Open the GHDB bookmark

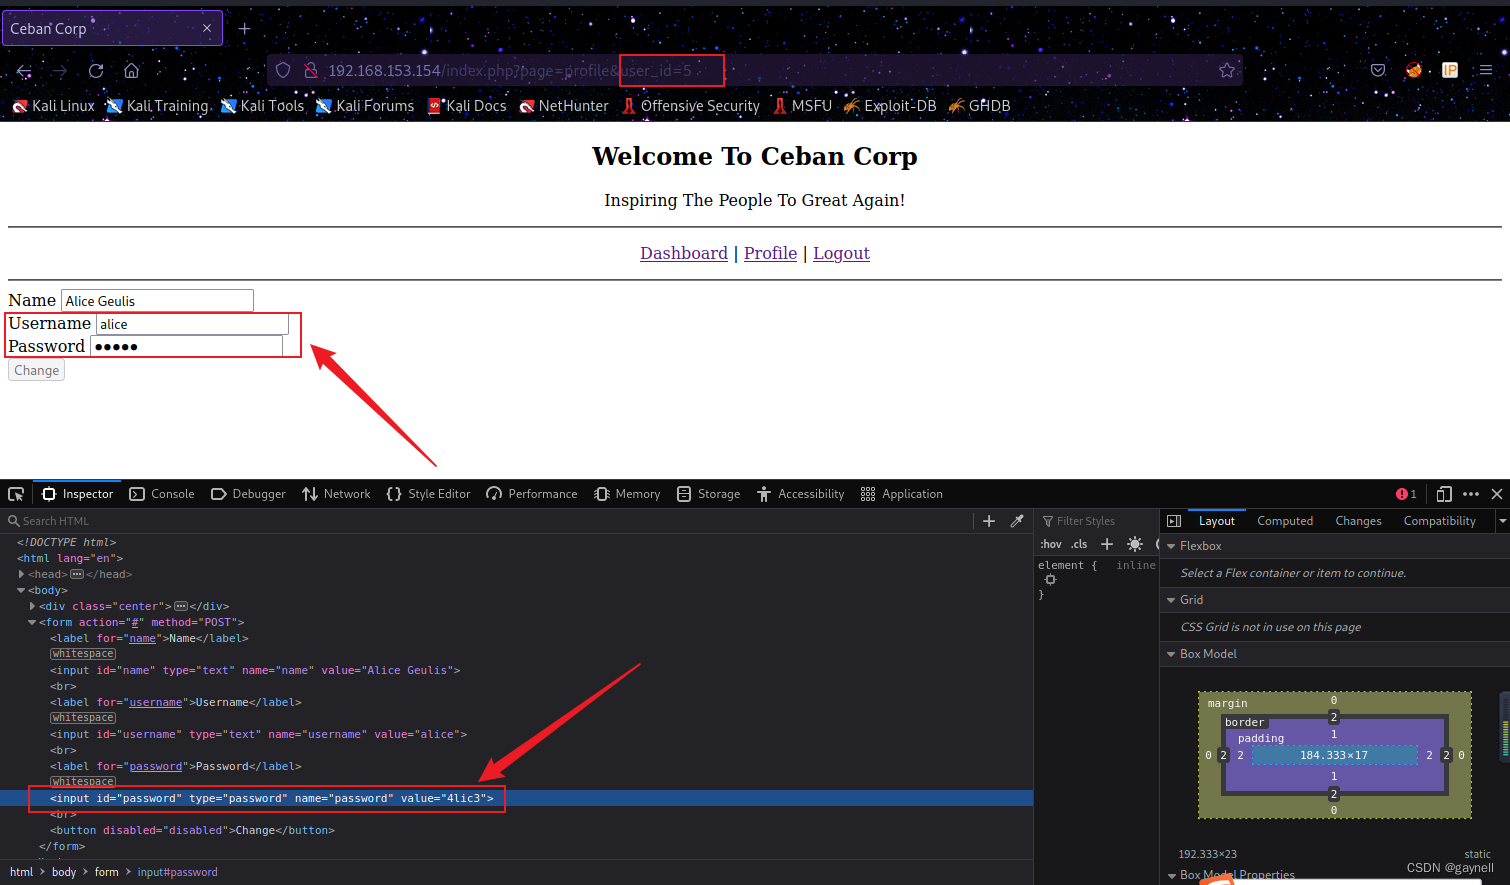pos(979,106)
